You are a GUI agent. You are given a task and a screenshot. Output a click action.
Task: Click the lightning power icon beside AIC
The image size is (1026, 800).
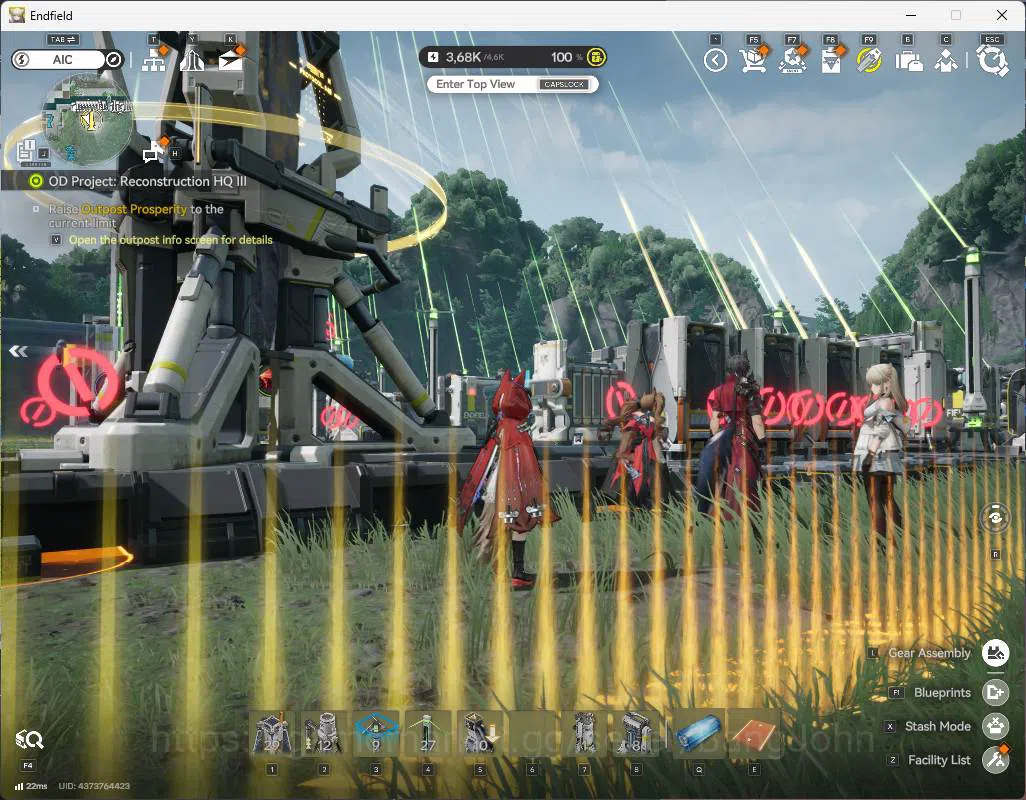22,60
